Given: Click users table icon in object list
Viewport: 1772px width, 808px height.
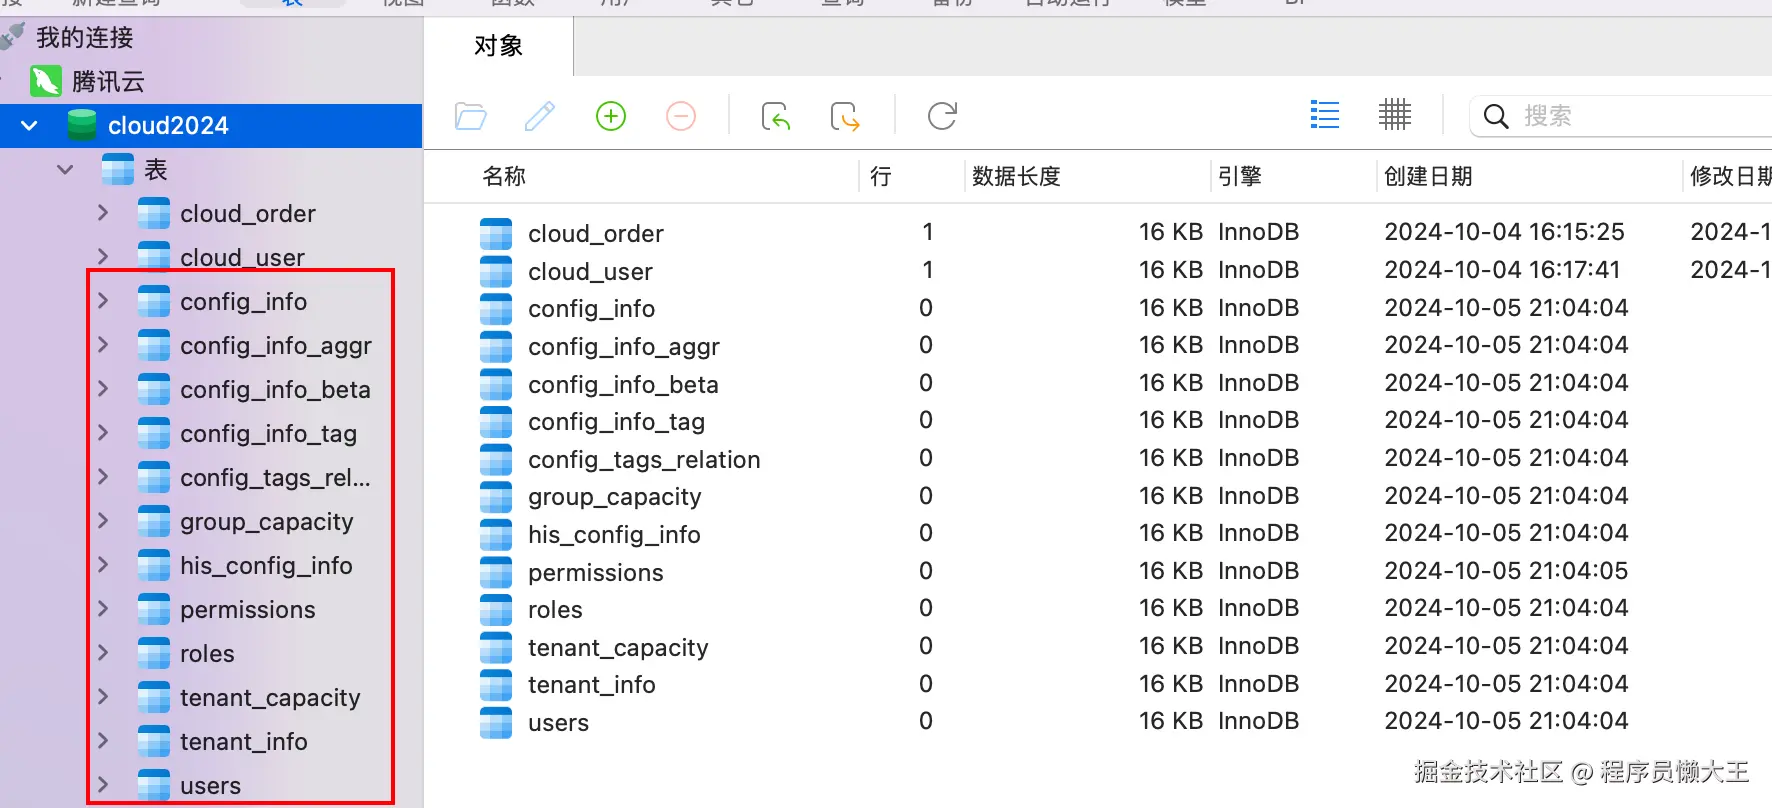Looking at the screenshot, I should (x=496, y=723).
